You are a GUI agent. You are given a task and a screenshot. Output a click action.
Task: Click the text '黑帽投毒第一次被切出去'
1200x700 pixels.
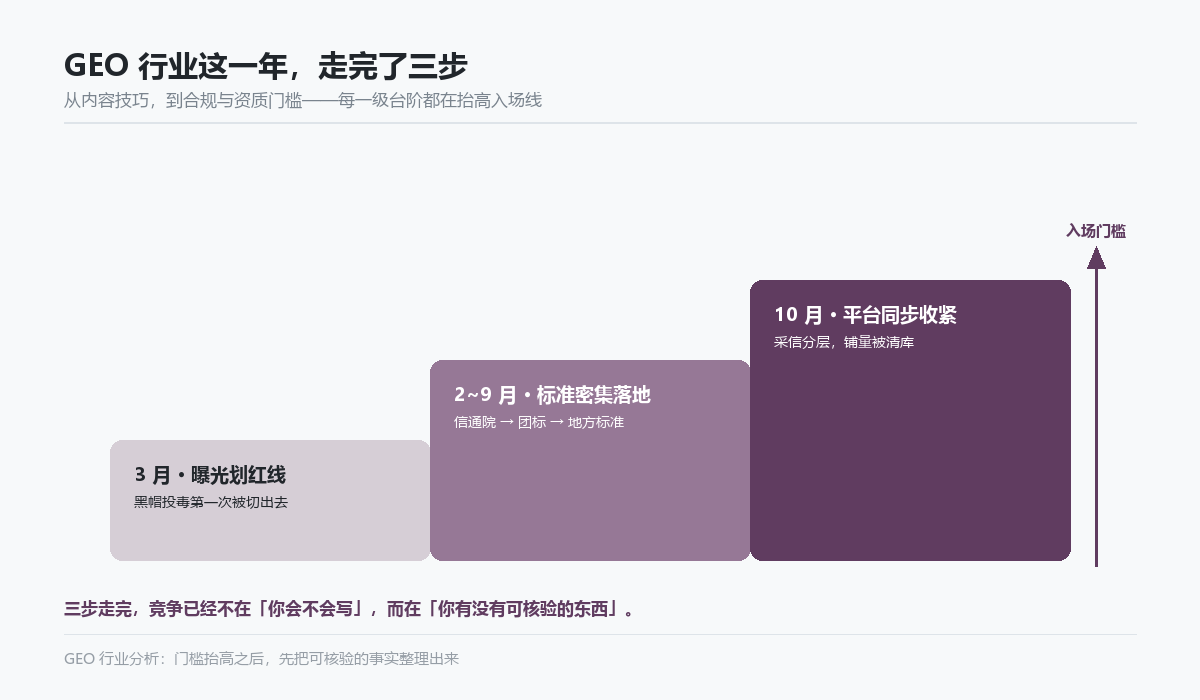(x=211, y=502)
